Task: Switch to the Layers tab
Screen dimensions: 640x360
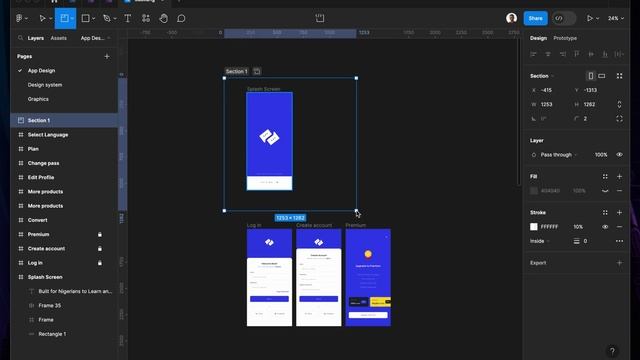Action: tap(36, 38)
